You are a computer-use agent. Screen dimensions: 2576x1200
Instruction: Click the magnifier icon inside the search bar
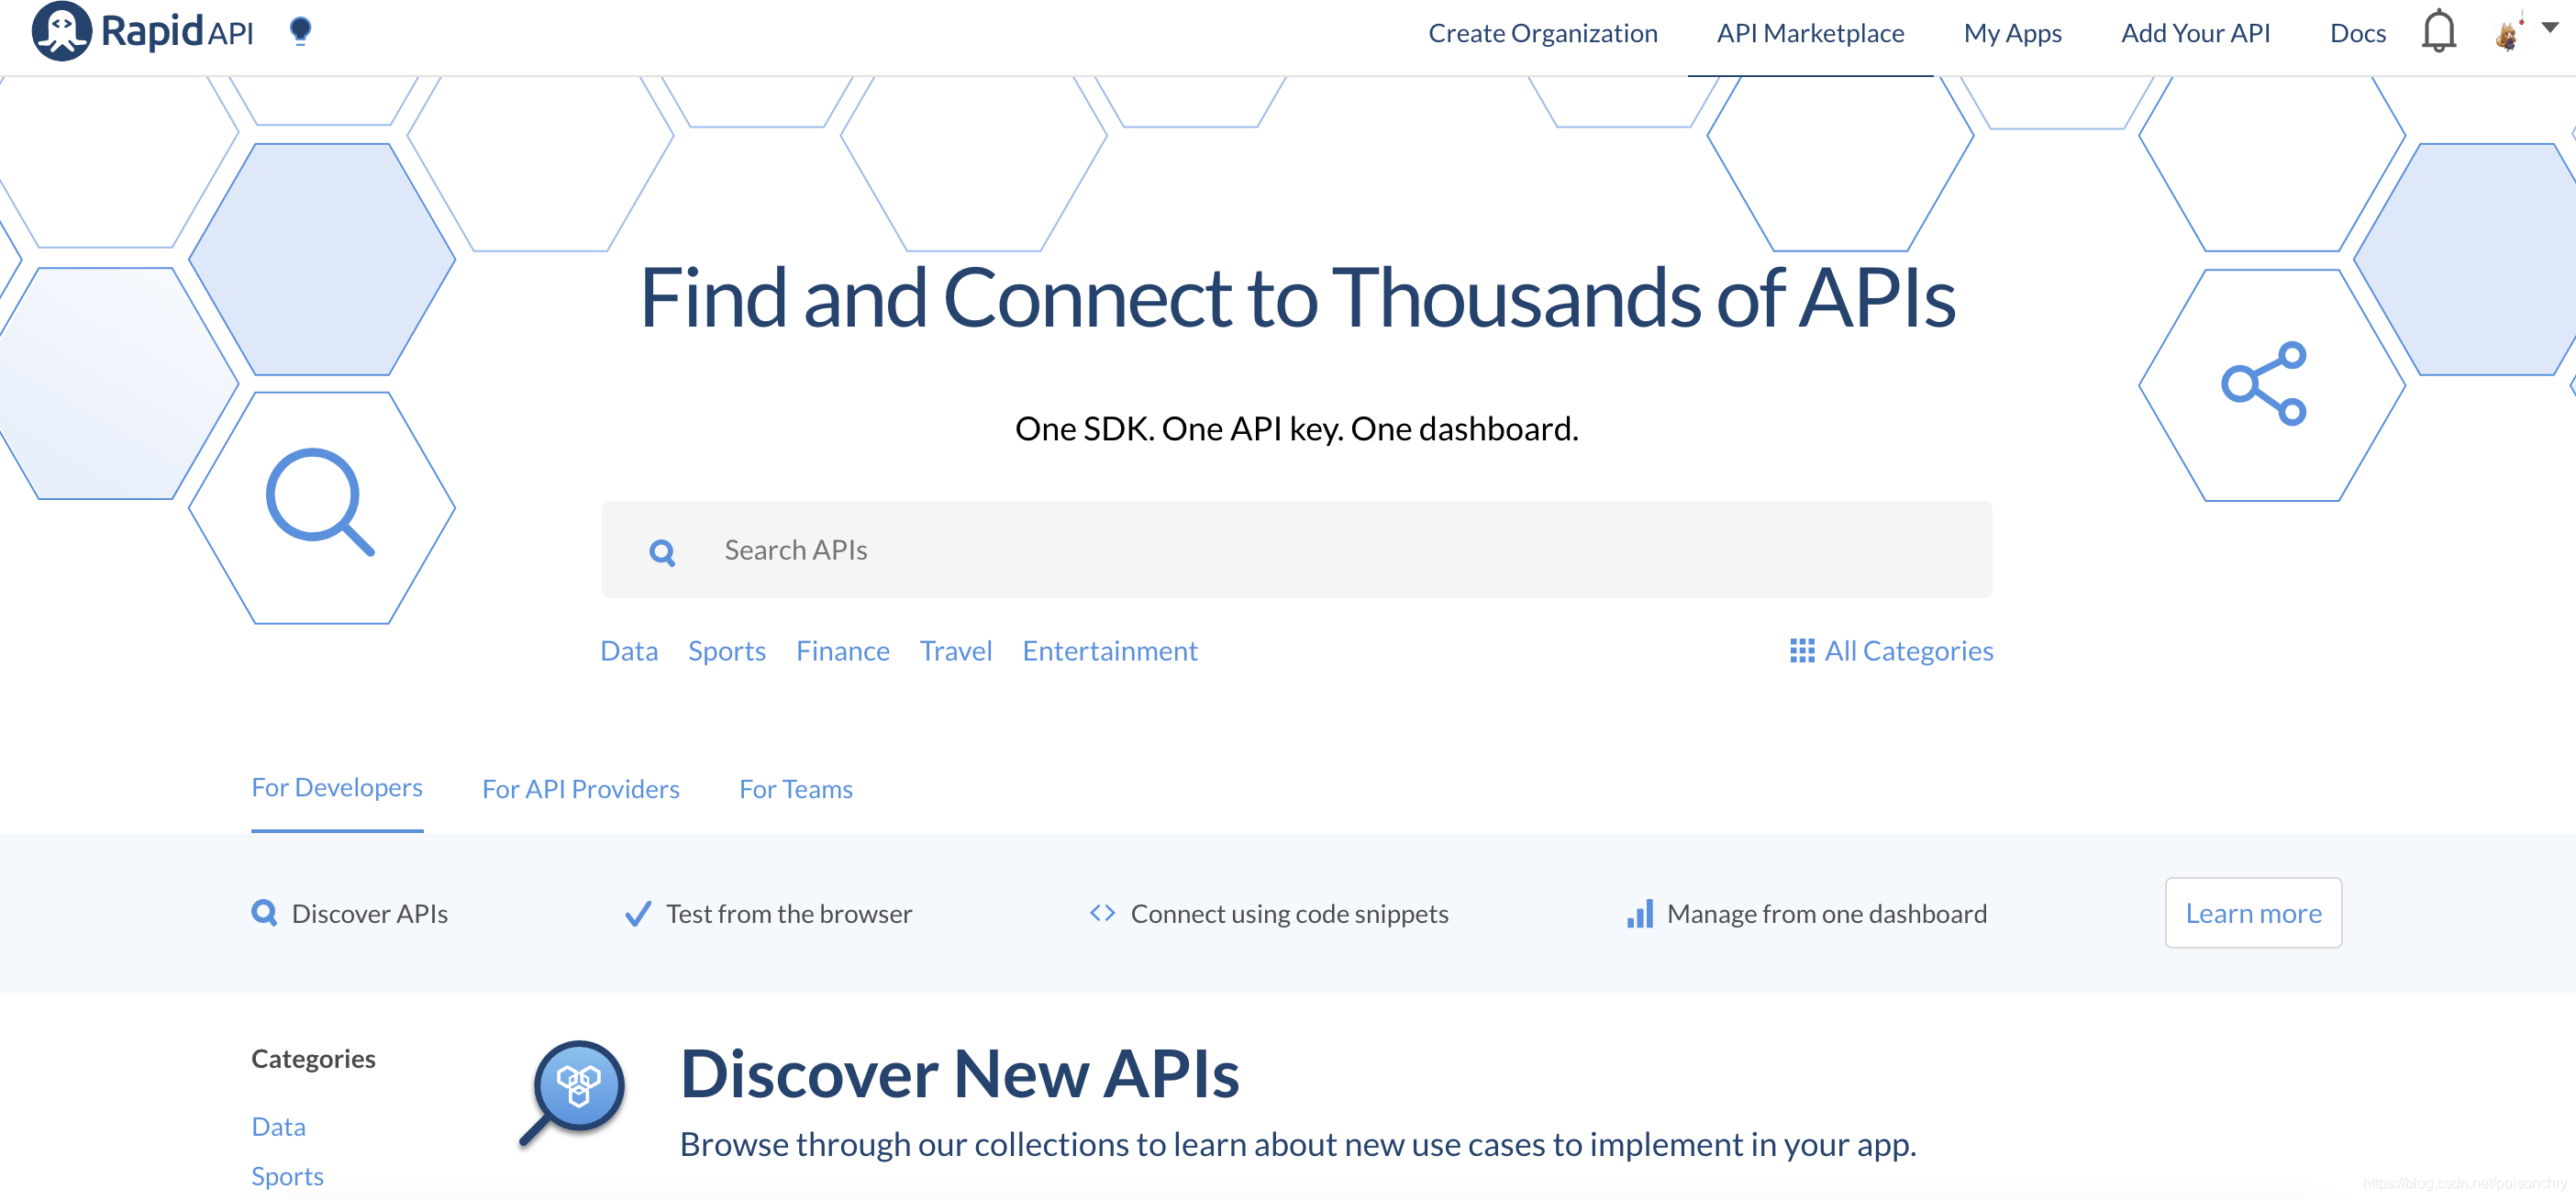click(x=663, y=551)
